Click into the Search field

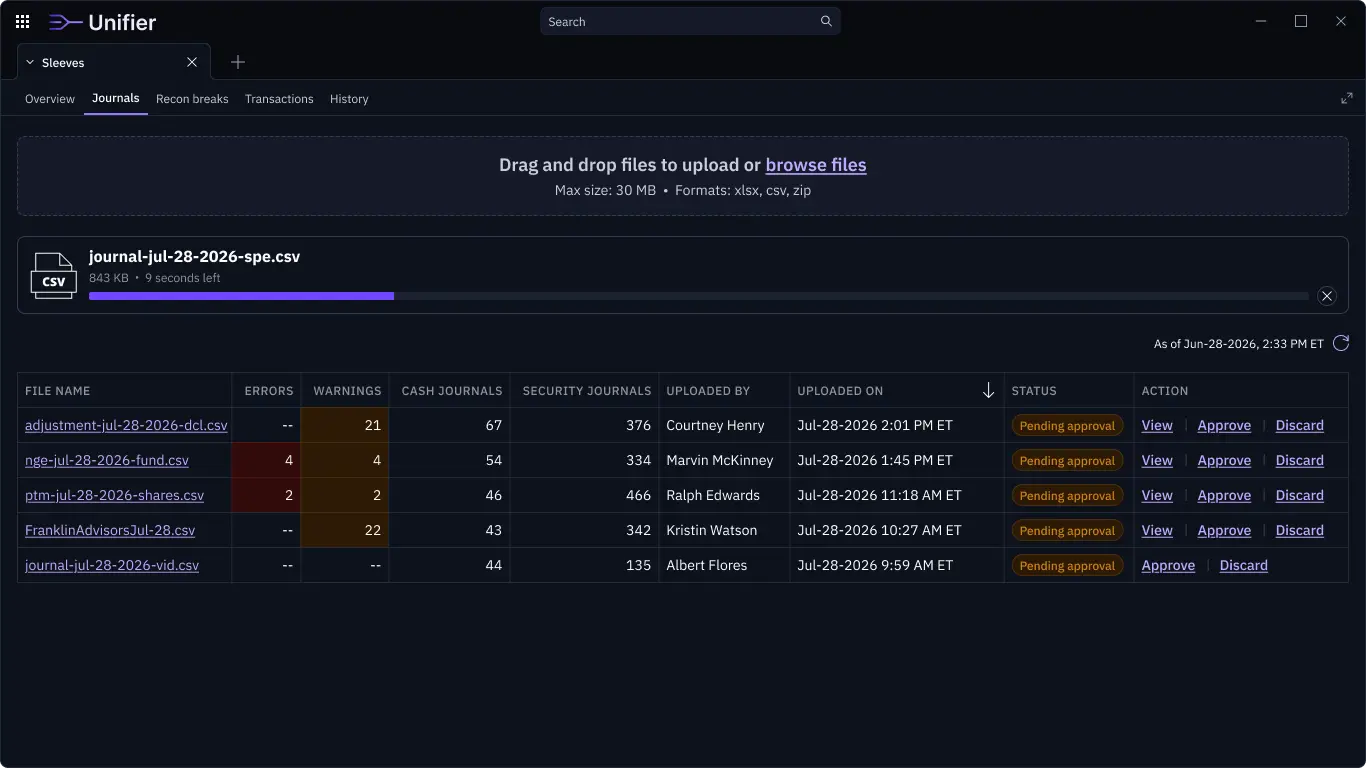click(x=690, y=21)
